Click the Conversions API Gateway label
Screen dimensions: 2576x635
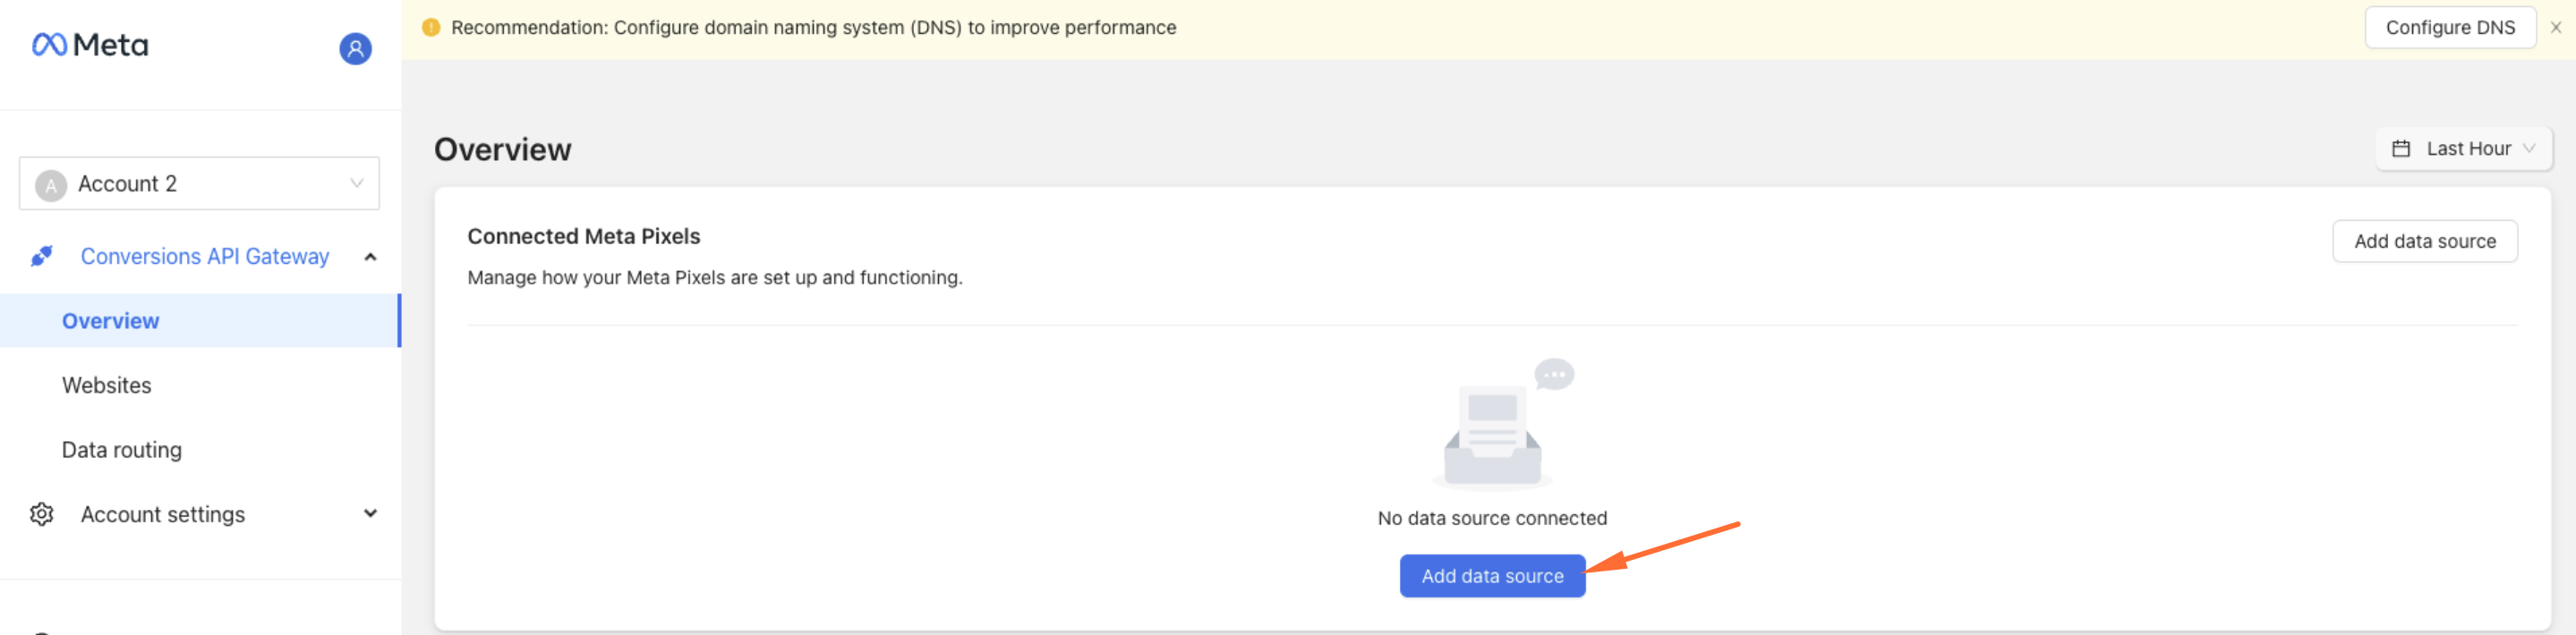[205, 257]
